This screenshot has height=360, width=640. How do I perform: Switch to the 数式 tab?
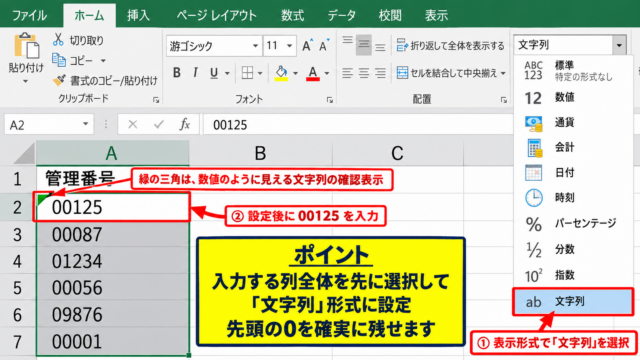coord(292,16)
